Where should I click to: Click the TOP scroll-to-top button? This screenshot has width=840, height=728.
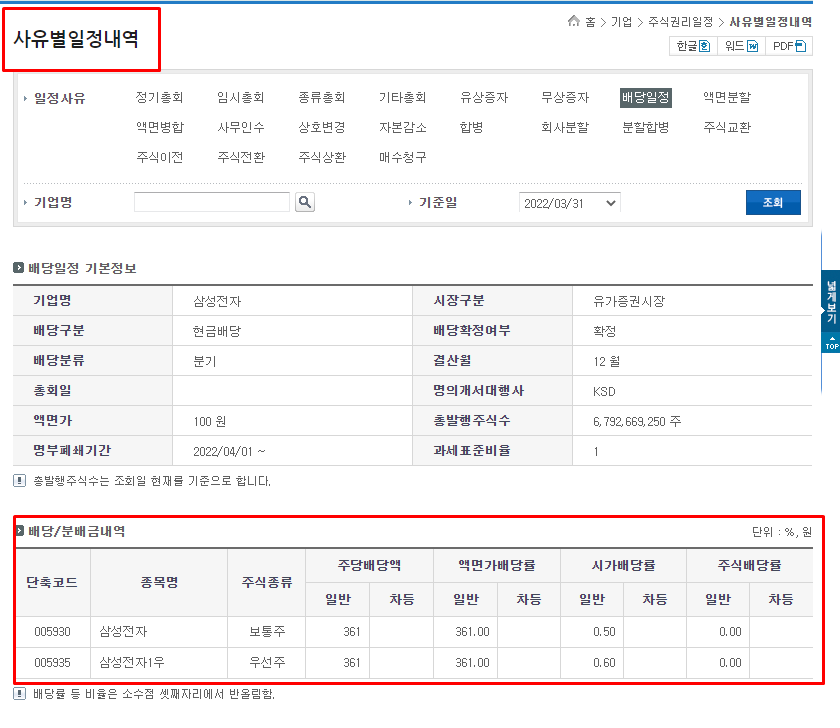(831, 343)
